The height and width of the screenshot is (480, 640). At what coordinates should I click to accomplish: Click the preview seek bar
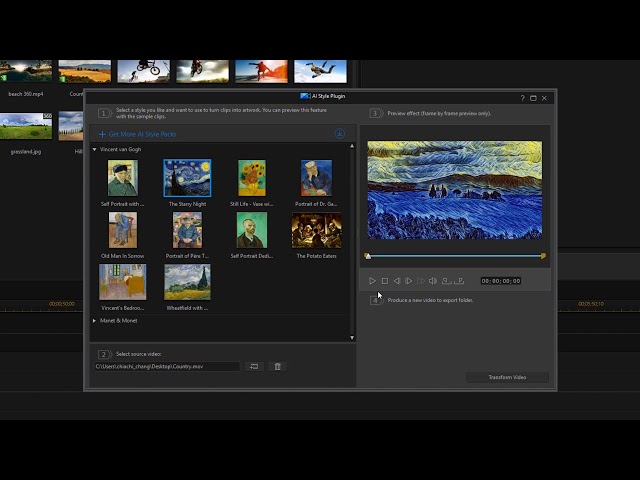pos(455,256)
